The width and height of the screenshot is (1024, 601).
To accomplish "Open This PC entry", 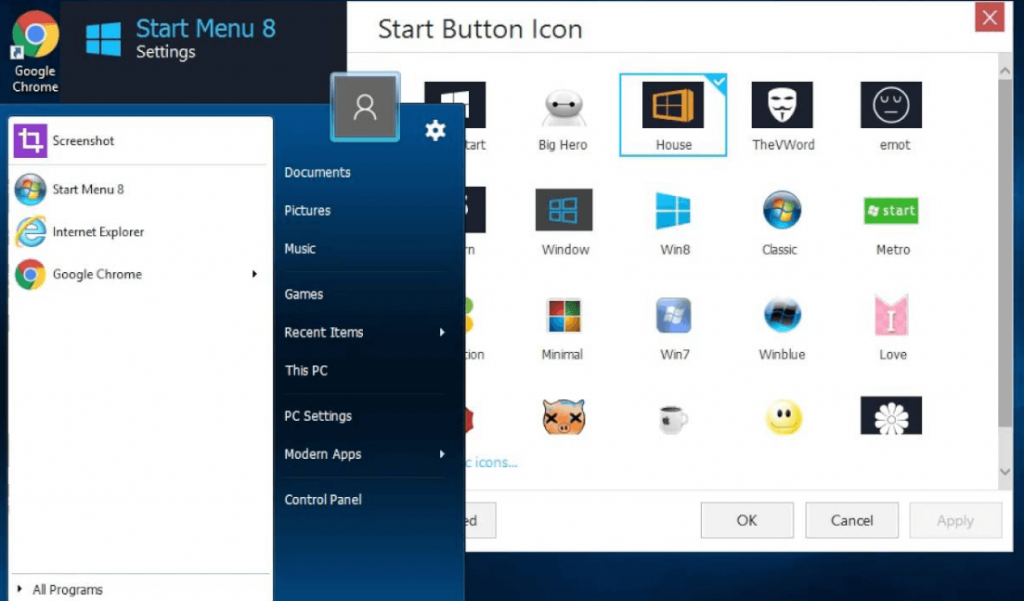I will [306, 370].
